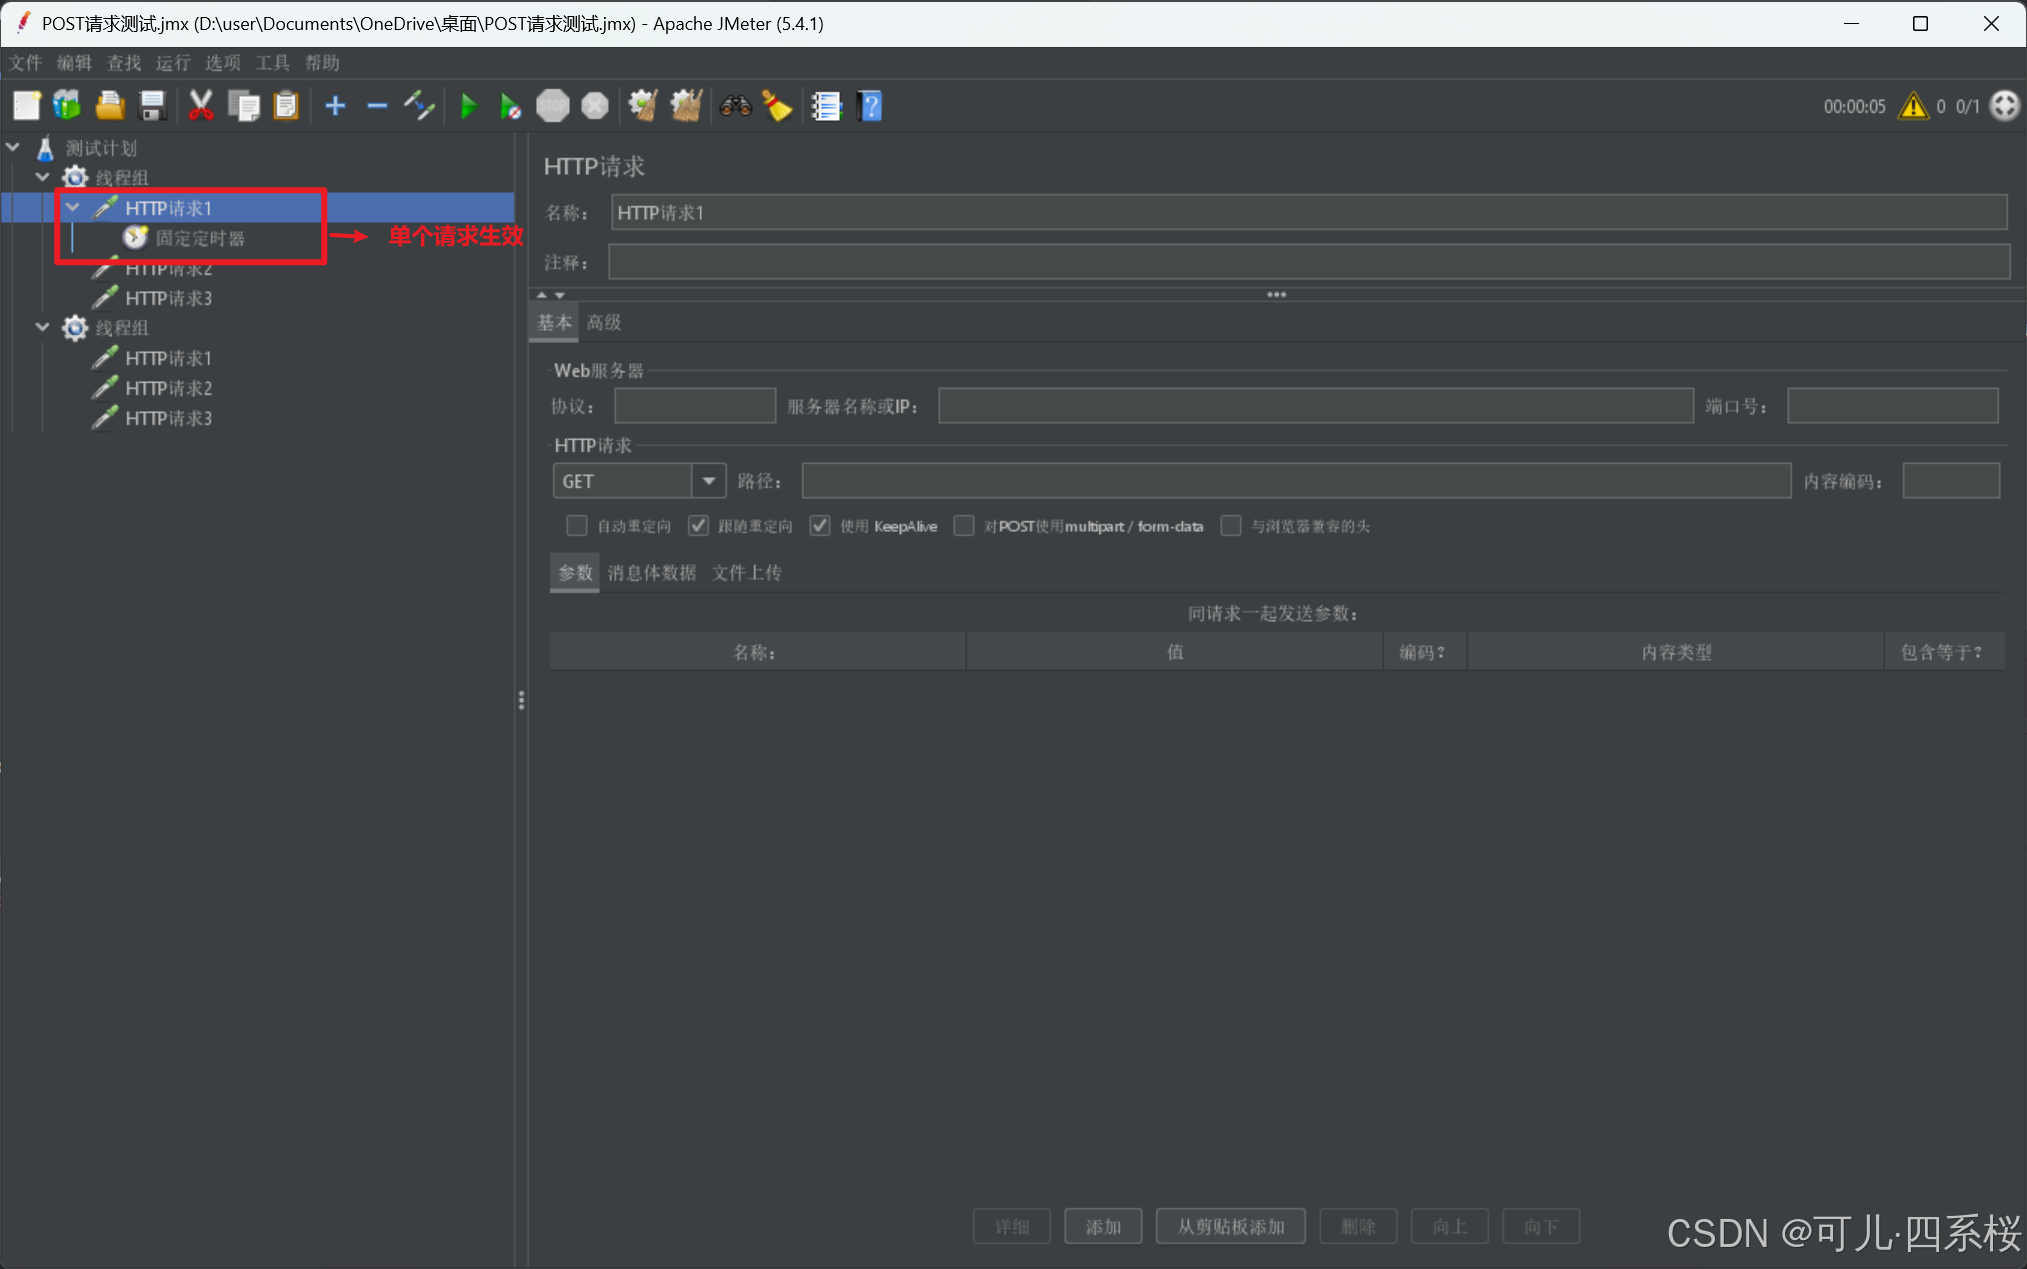Switch to the 消息体数据 tab
Viewport: 2027px width, 1269px height.
pyautogui.click(x=651, y=573)
